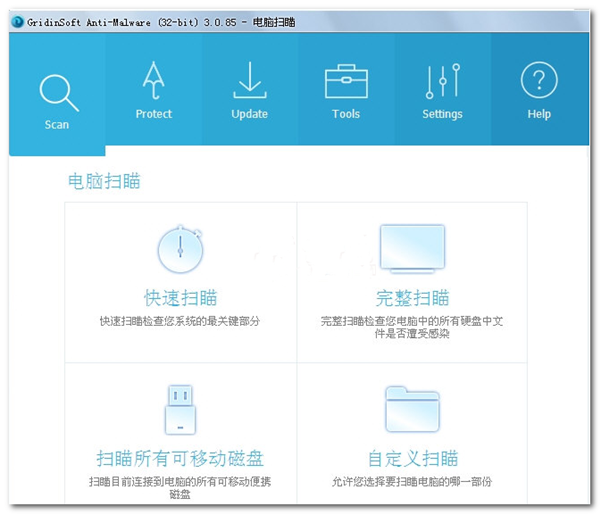Open the Scan tab magnifier icon
600x514 pixels.
[58, 91]
